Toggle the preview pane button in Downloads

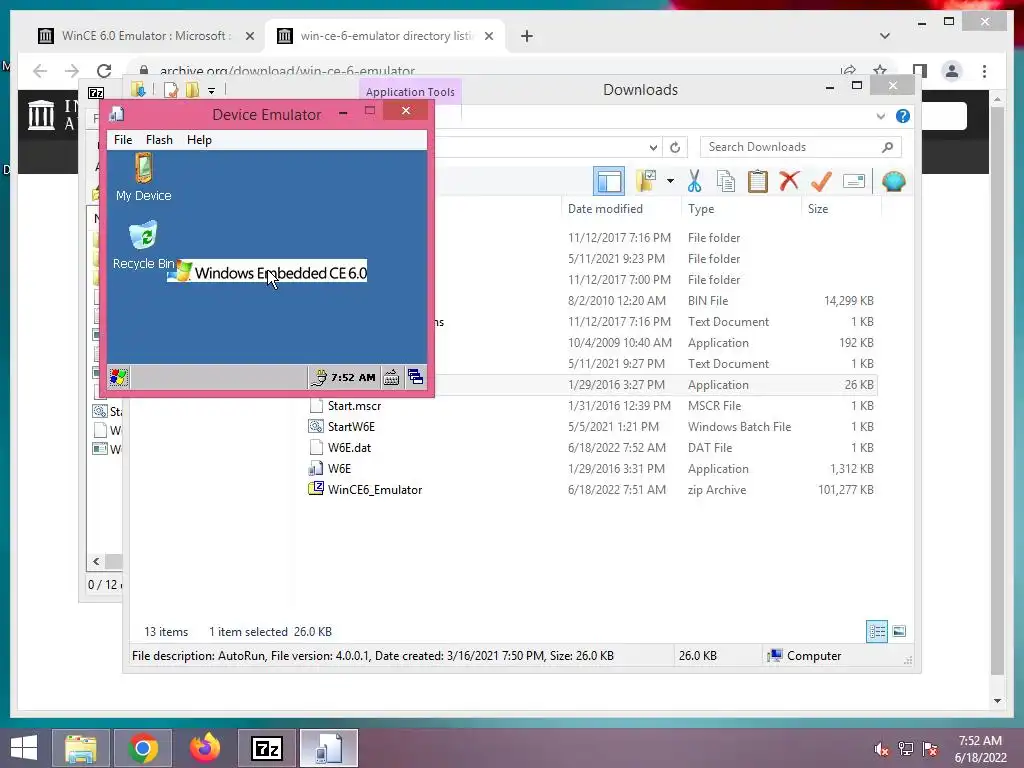pos(609,181)
